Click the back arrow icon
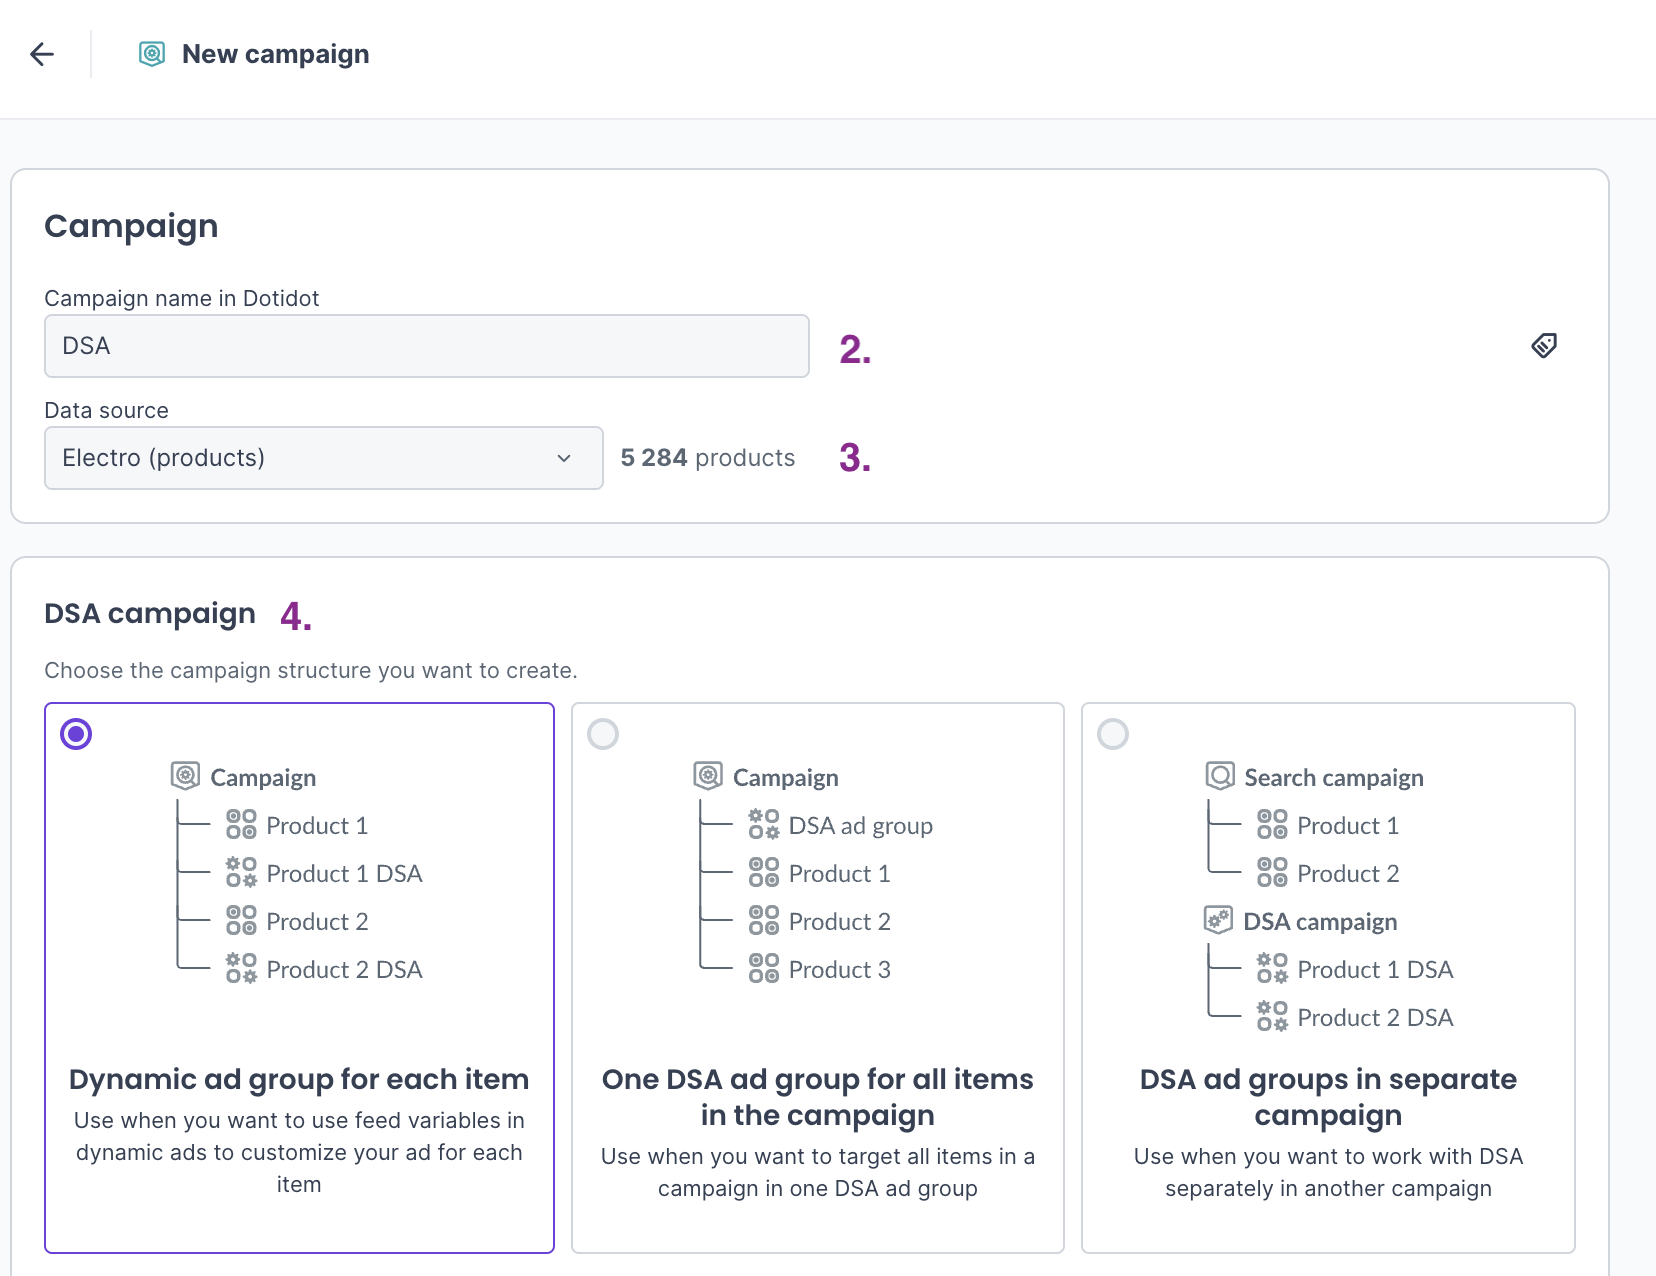The width and height of the screenshot is (1656, 1276). [42, 54]
